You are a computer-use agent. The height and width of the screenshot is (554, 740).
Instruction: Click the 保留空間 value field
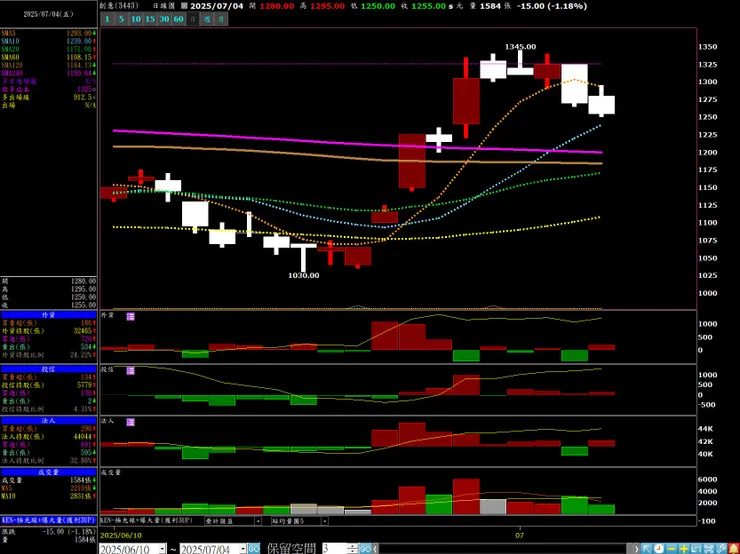tap(335, 549)
